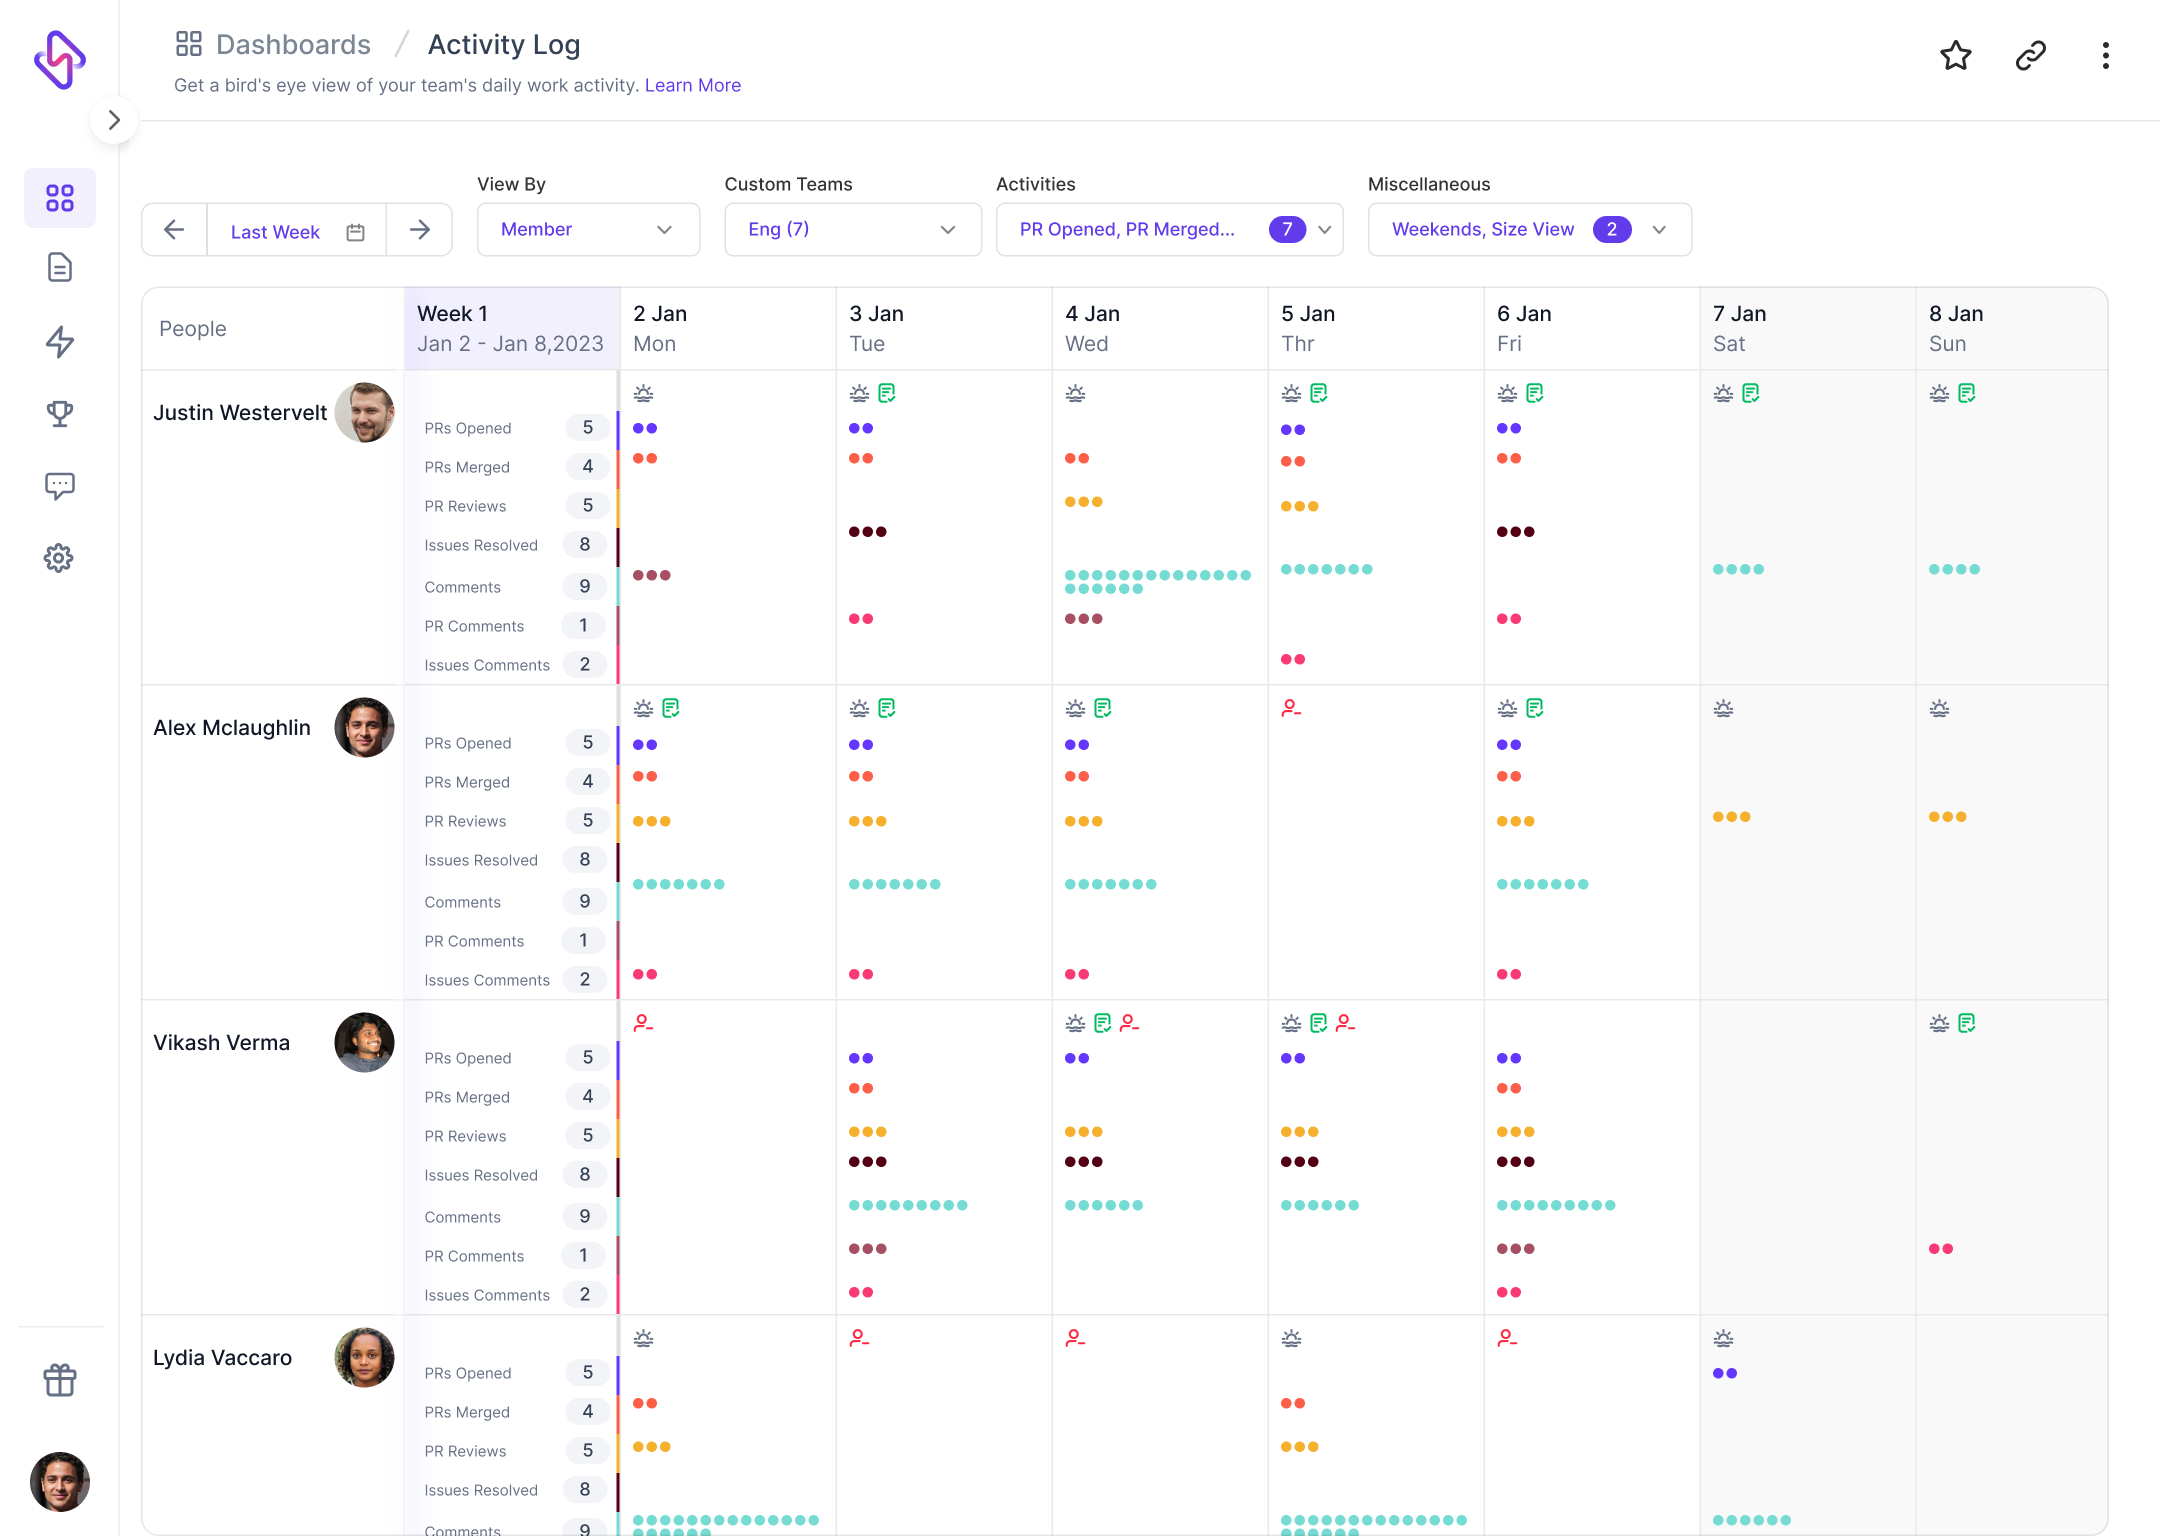Click the dashboard grid icon in sidebar
Image resolution: width=2161 pixels, height=1537 pixels.
coord(60,196)
